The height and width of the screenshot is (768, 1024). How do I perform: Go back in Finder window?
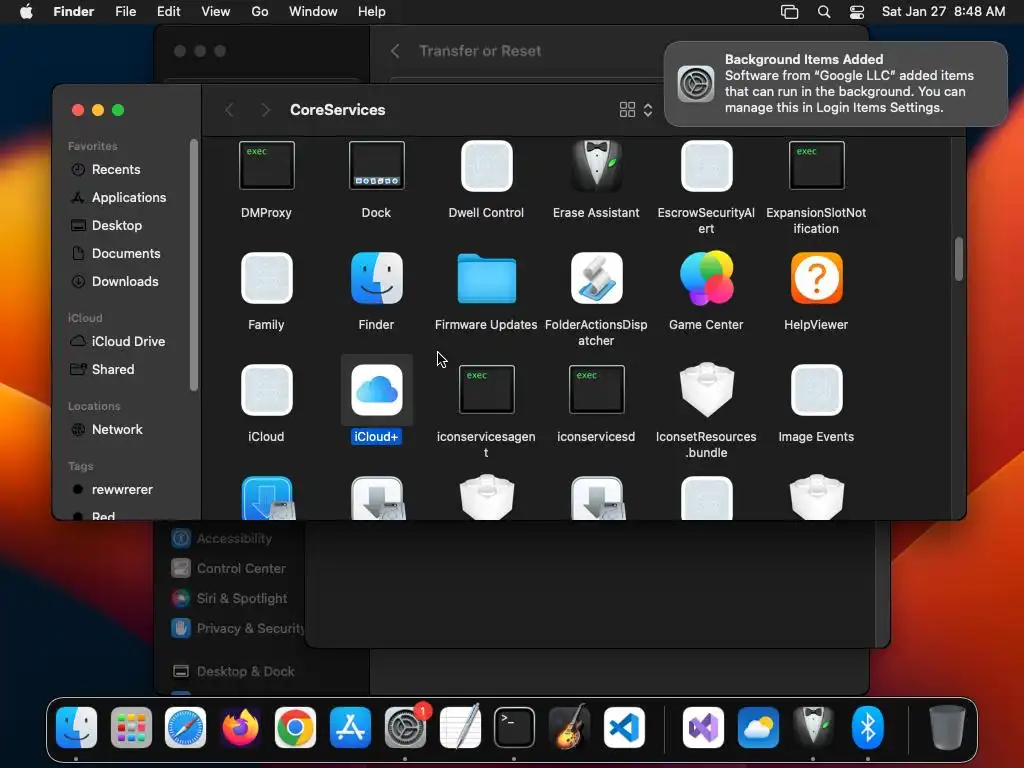229,110
